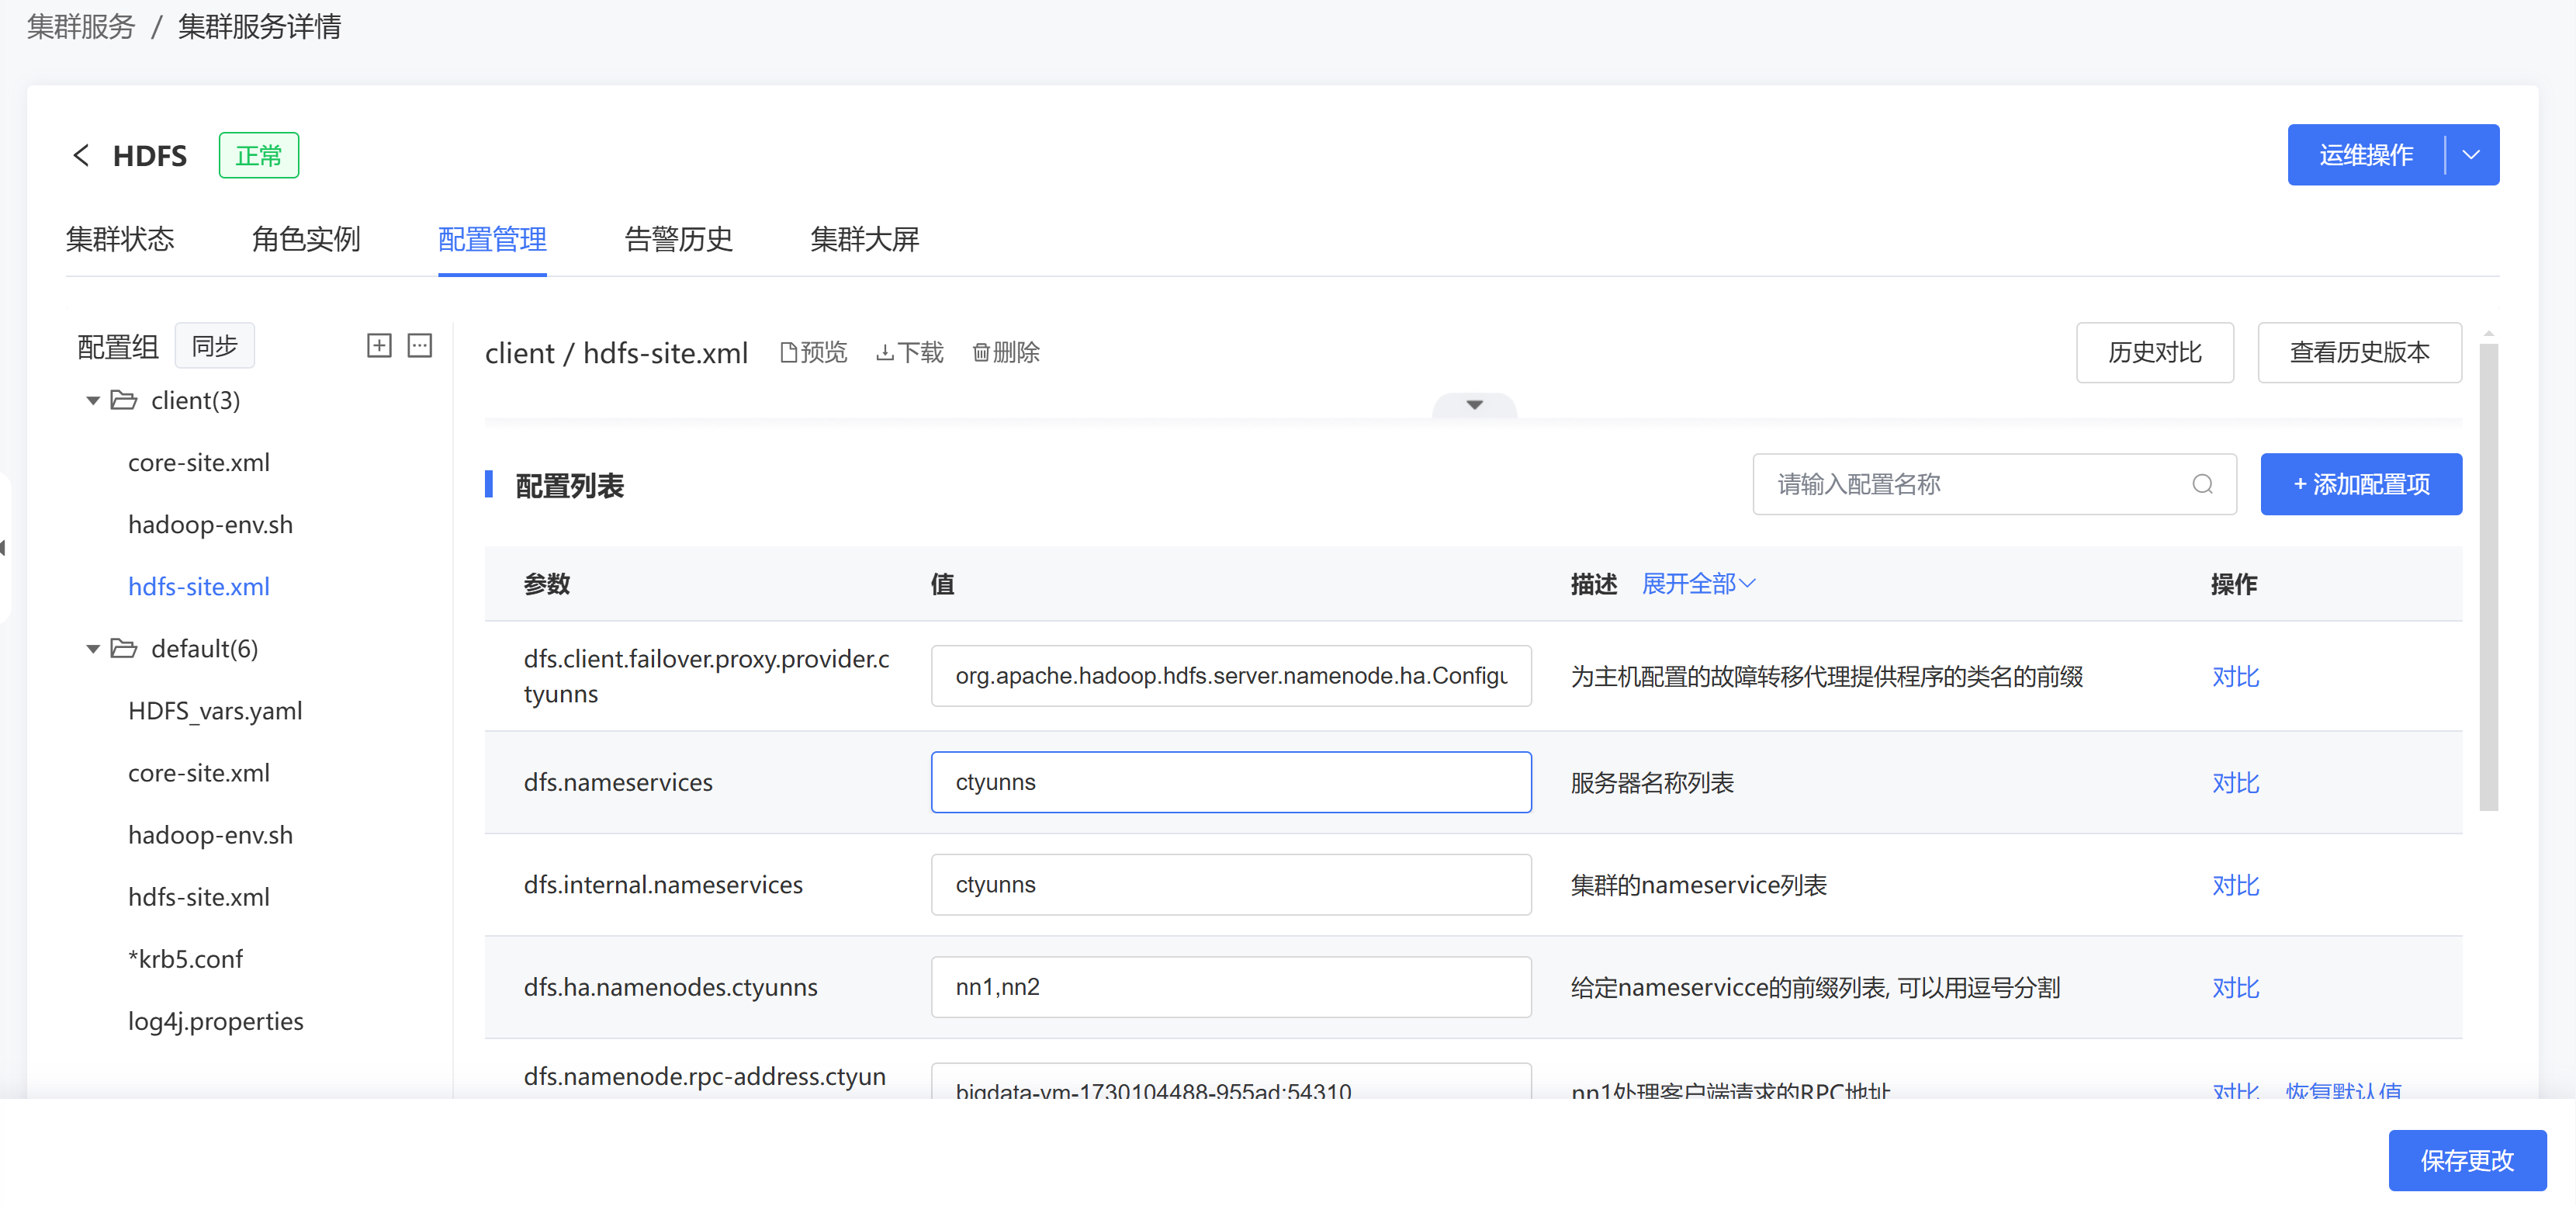2576x1206 pixels.
Task: Download hdfs-site.xml via 下载
Action: [909, 352]
